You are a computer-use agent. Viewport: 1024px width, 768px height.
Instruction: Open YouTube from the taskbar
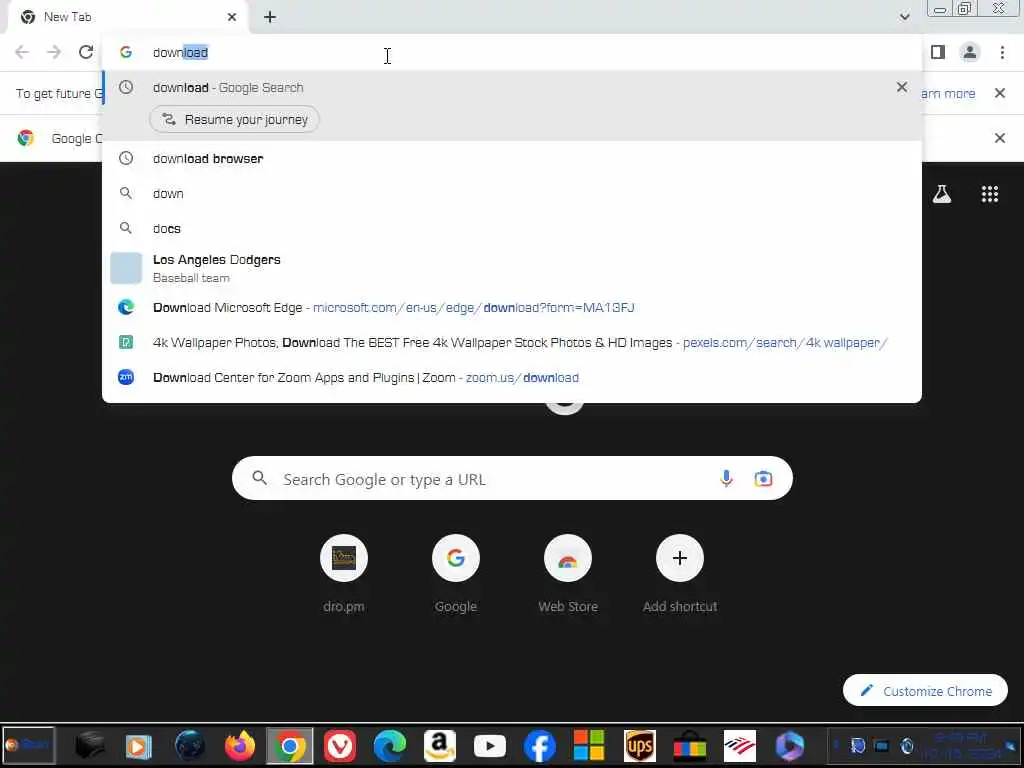click(x=490, y=746)
